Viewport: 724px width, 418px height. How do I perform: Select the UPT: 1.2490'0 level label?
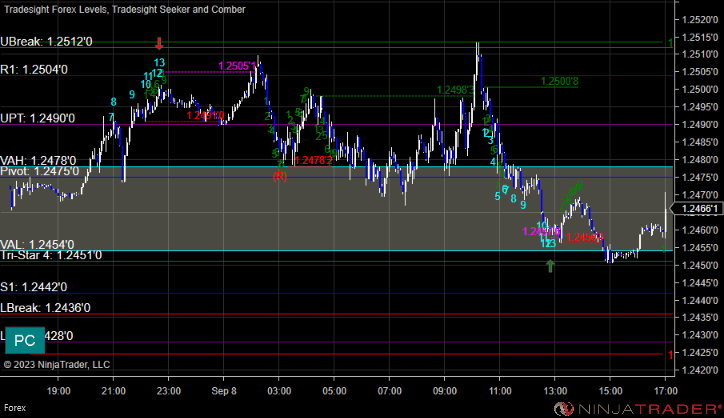37,118
